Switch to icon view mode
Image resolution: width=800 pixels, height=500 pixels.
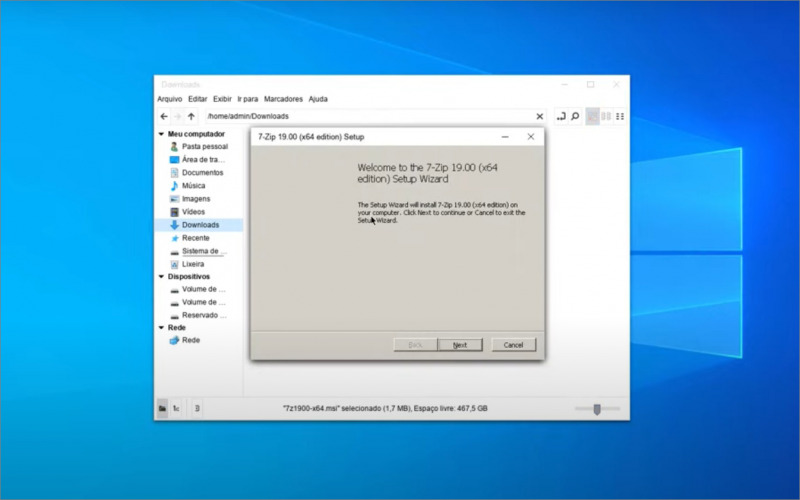592,116
